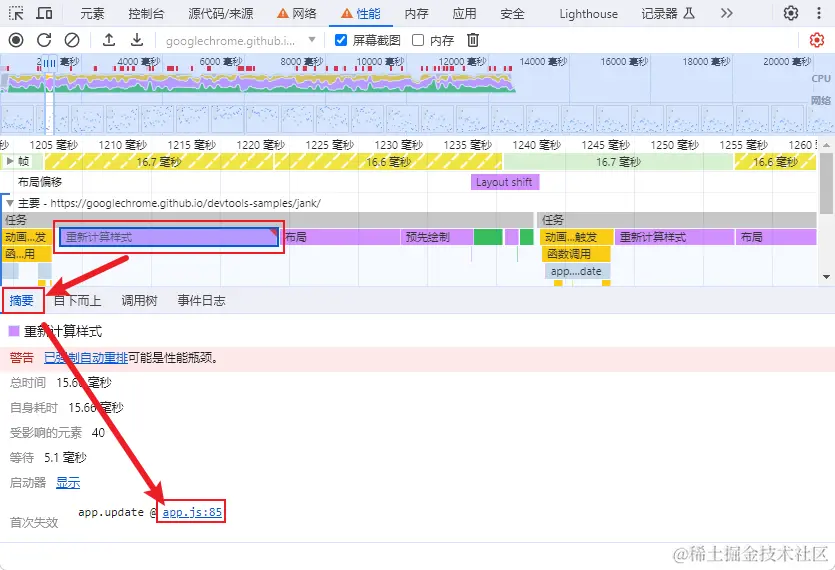This screenshot has height=570, width=835.
Task: Switch to the 事件日志 tab
Action: point(201,300)
